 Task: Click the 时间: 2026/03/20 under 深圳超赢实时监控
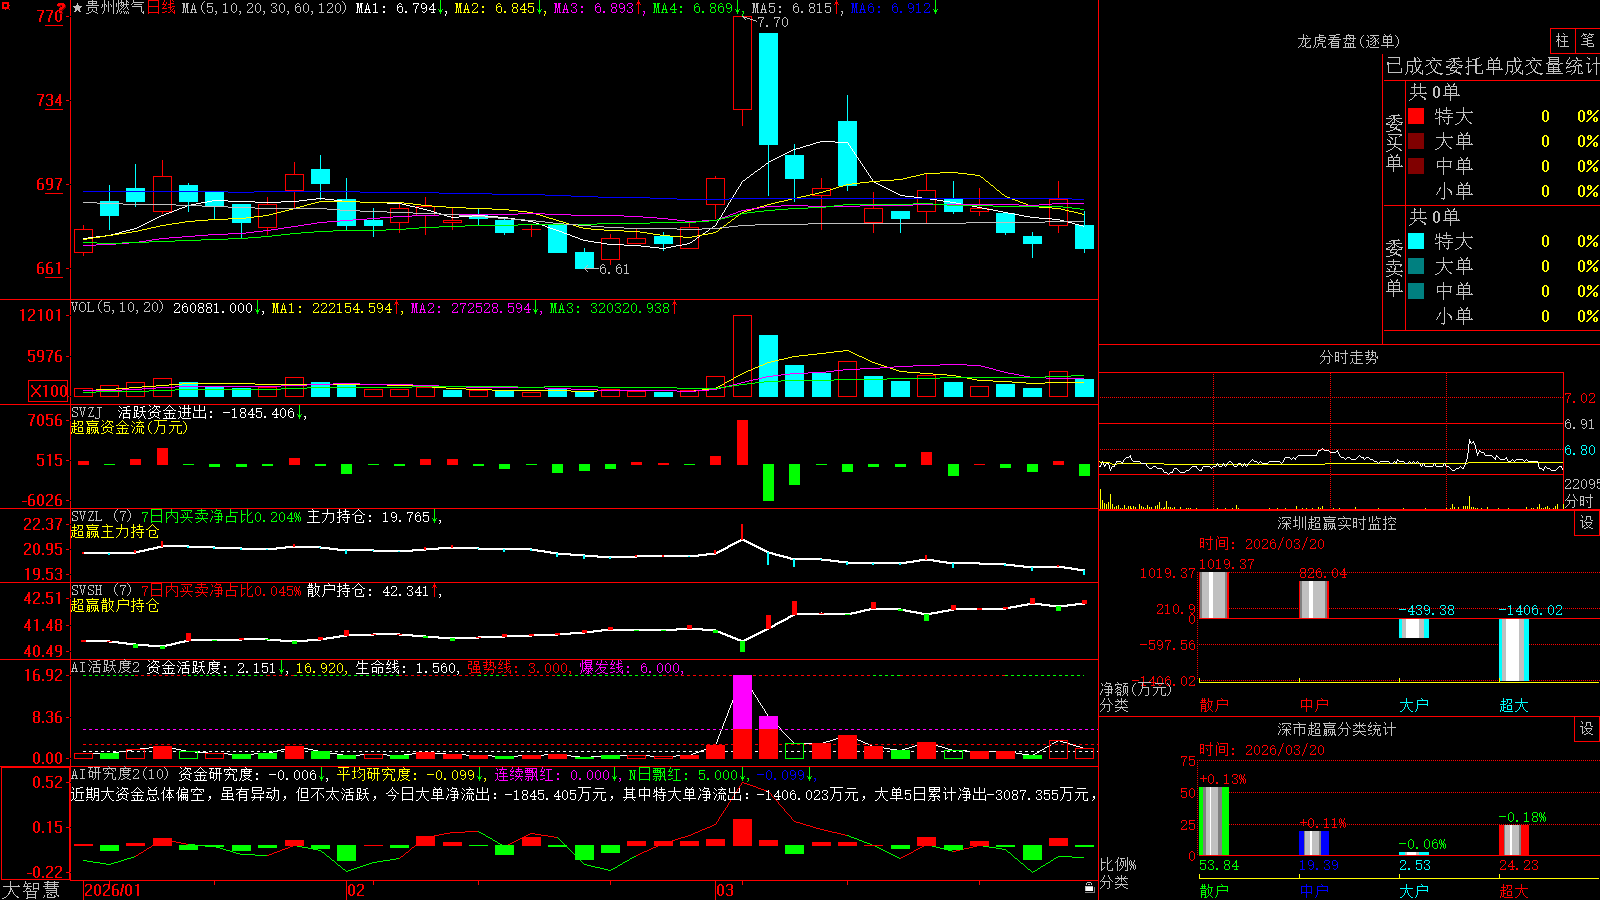click(x=1262, y=544)
